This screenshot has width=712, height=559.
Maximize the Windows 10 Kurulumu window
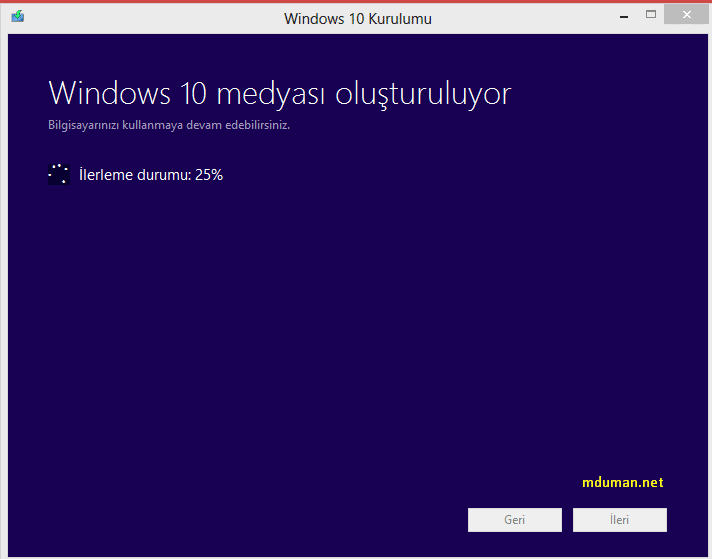[x=651, y=15]
